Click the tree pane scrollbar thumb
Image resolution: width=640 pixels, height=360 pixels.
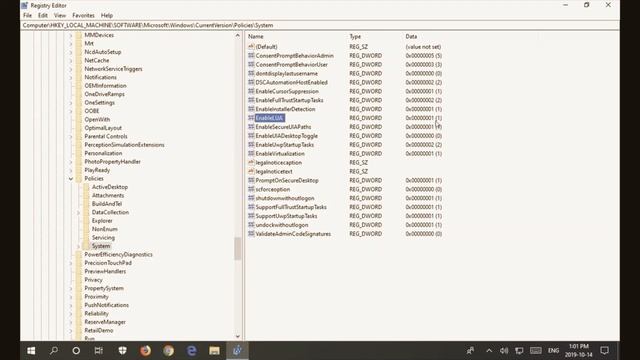pos(238,249)
